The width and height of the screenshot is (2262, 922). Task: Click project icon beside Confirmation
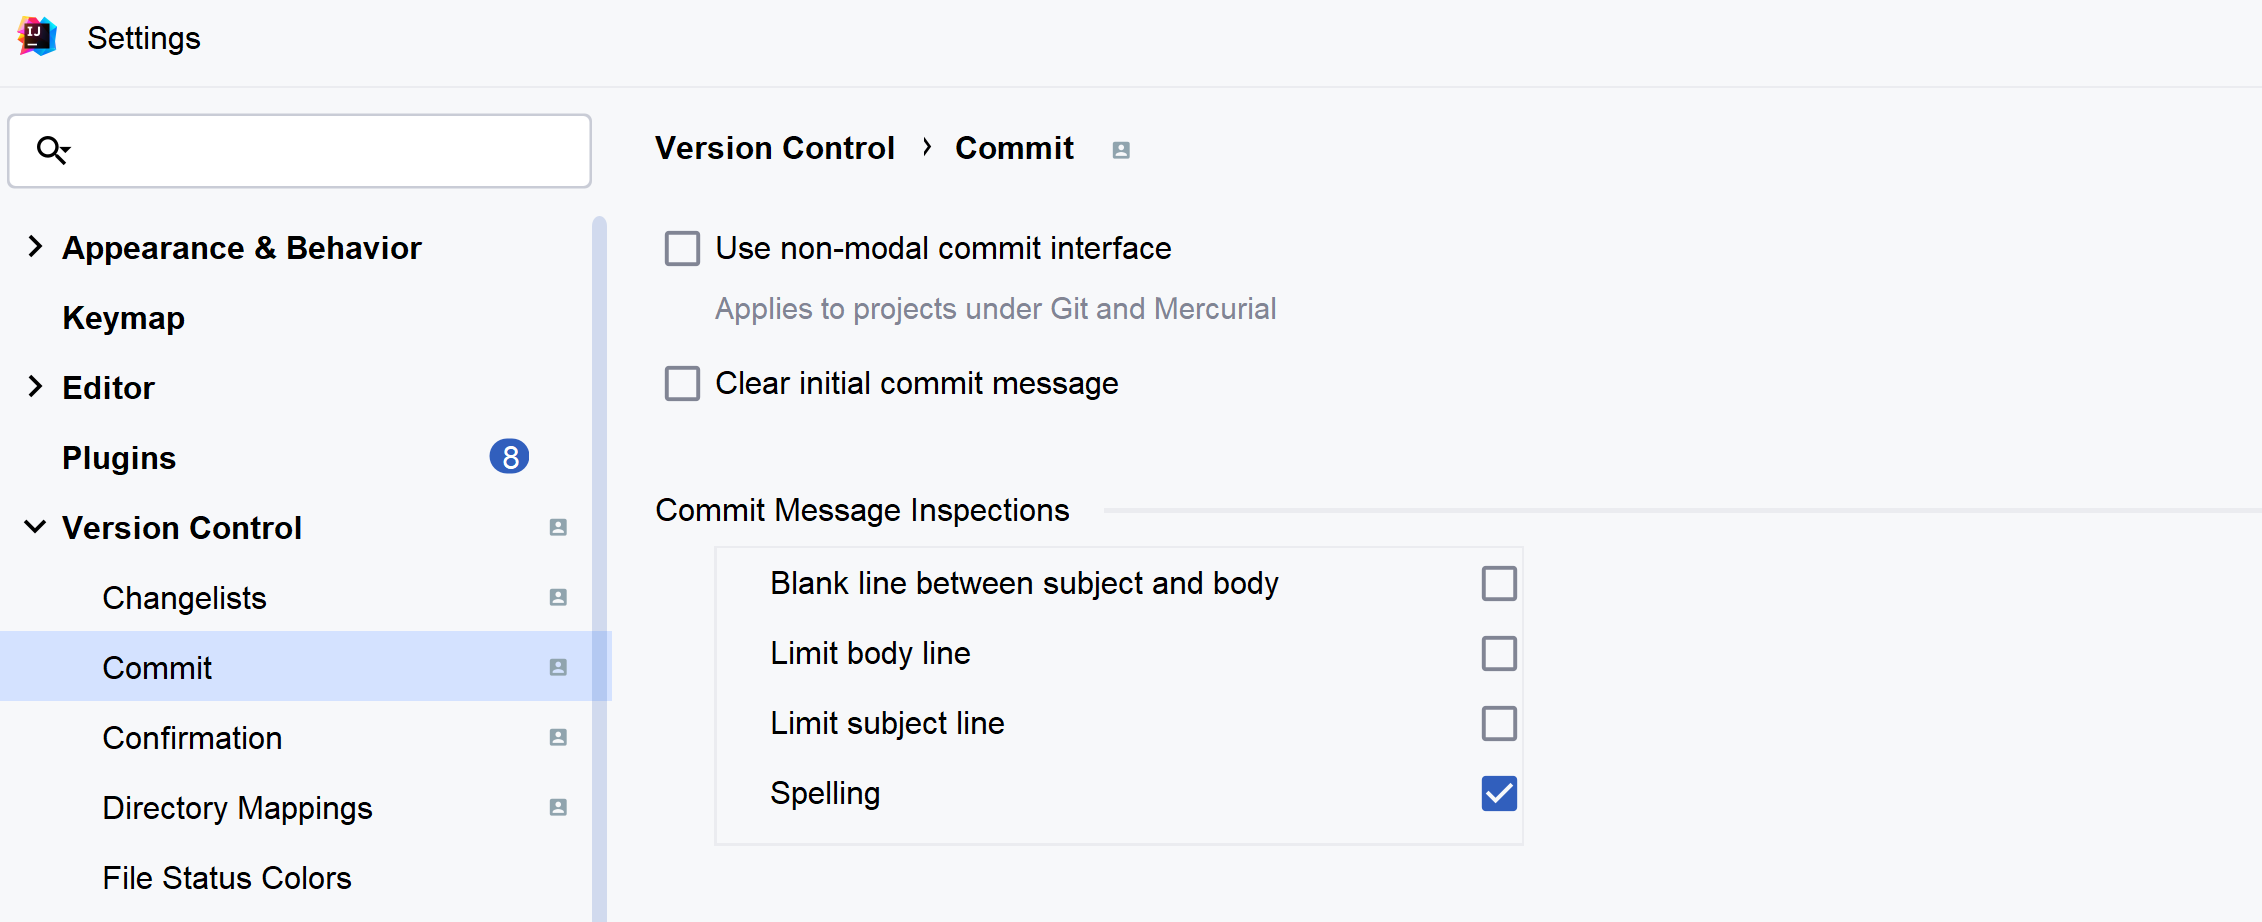click(x=558, y=737)
